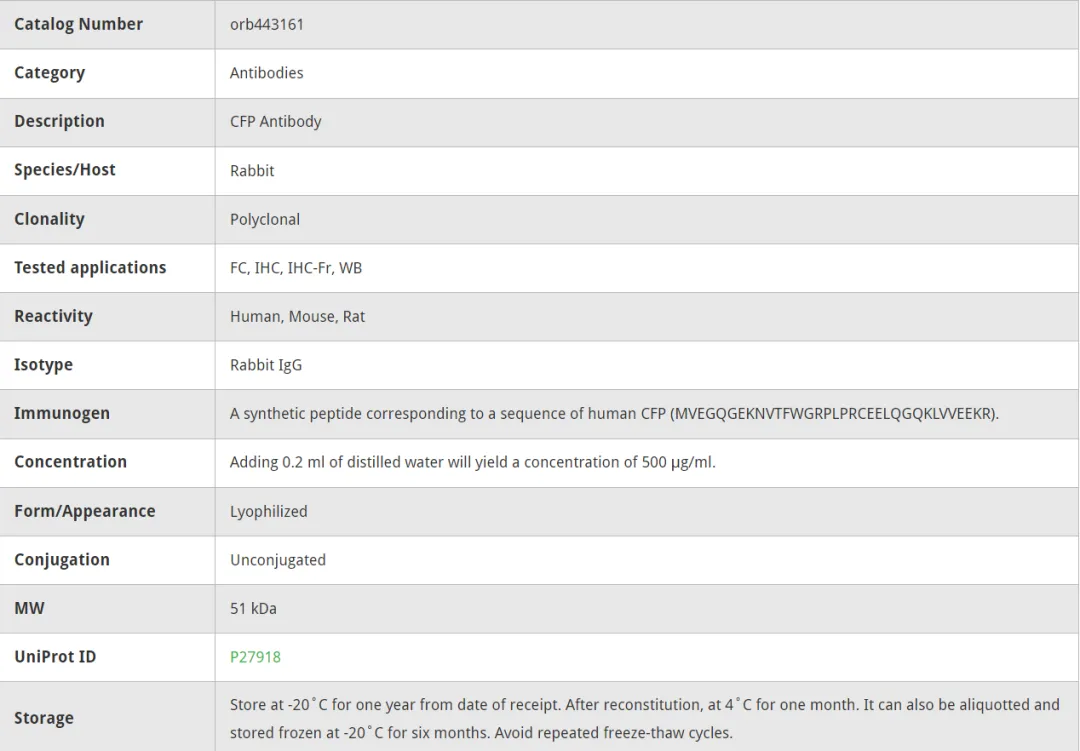This screenshot has height=751, width=1080.
Task: Select the 51 kDa molecular weight value
Action: [x=253, y=608]
